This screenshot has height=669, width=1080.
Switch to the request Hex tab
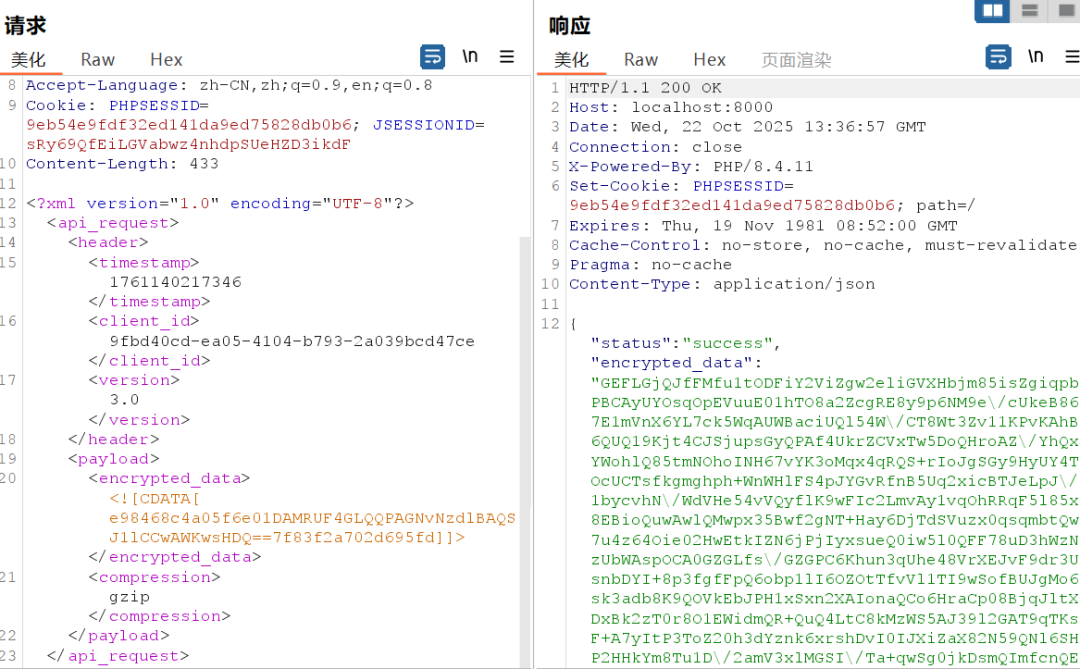click(166, 60)
